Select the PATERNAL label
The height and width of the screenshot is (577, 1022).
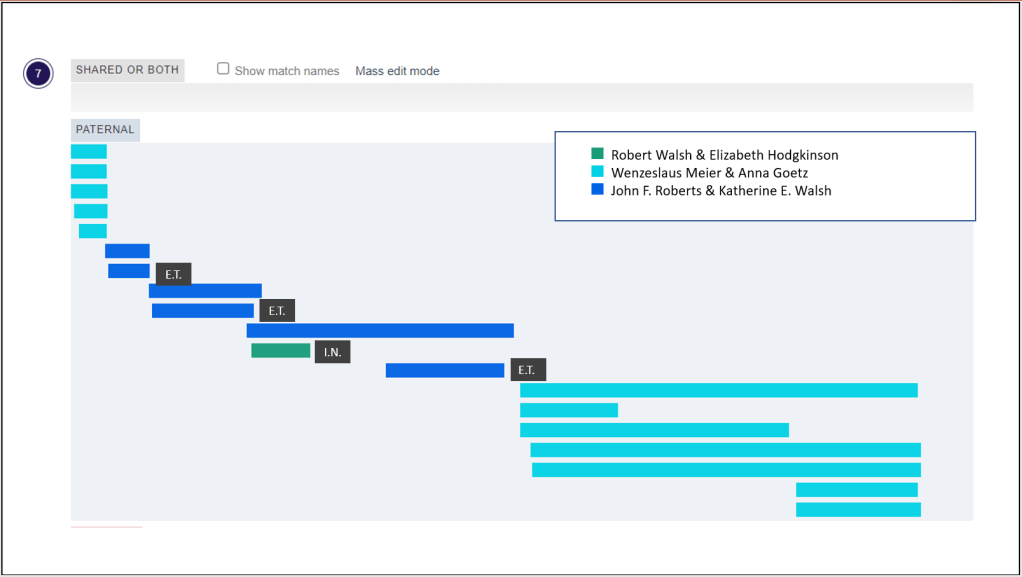pos(105,130)
